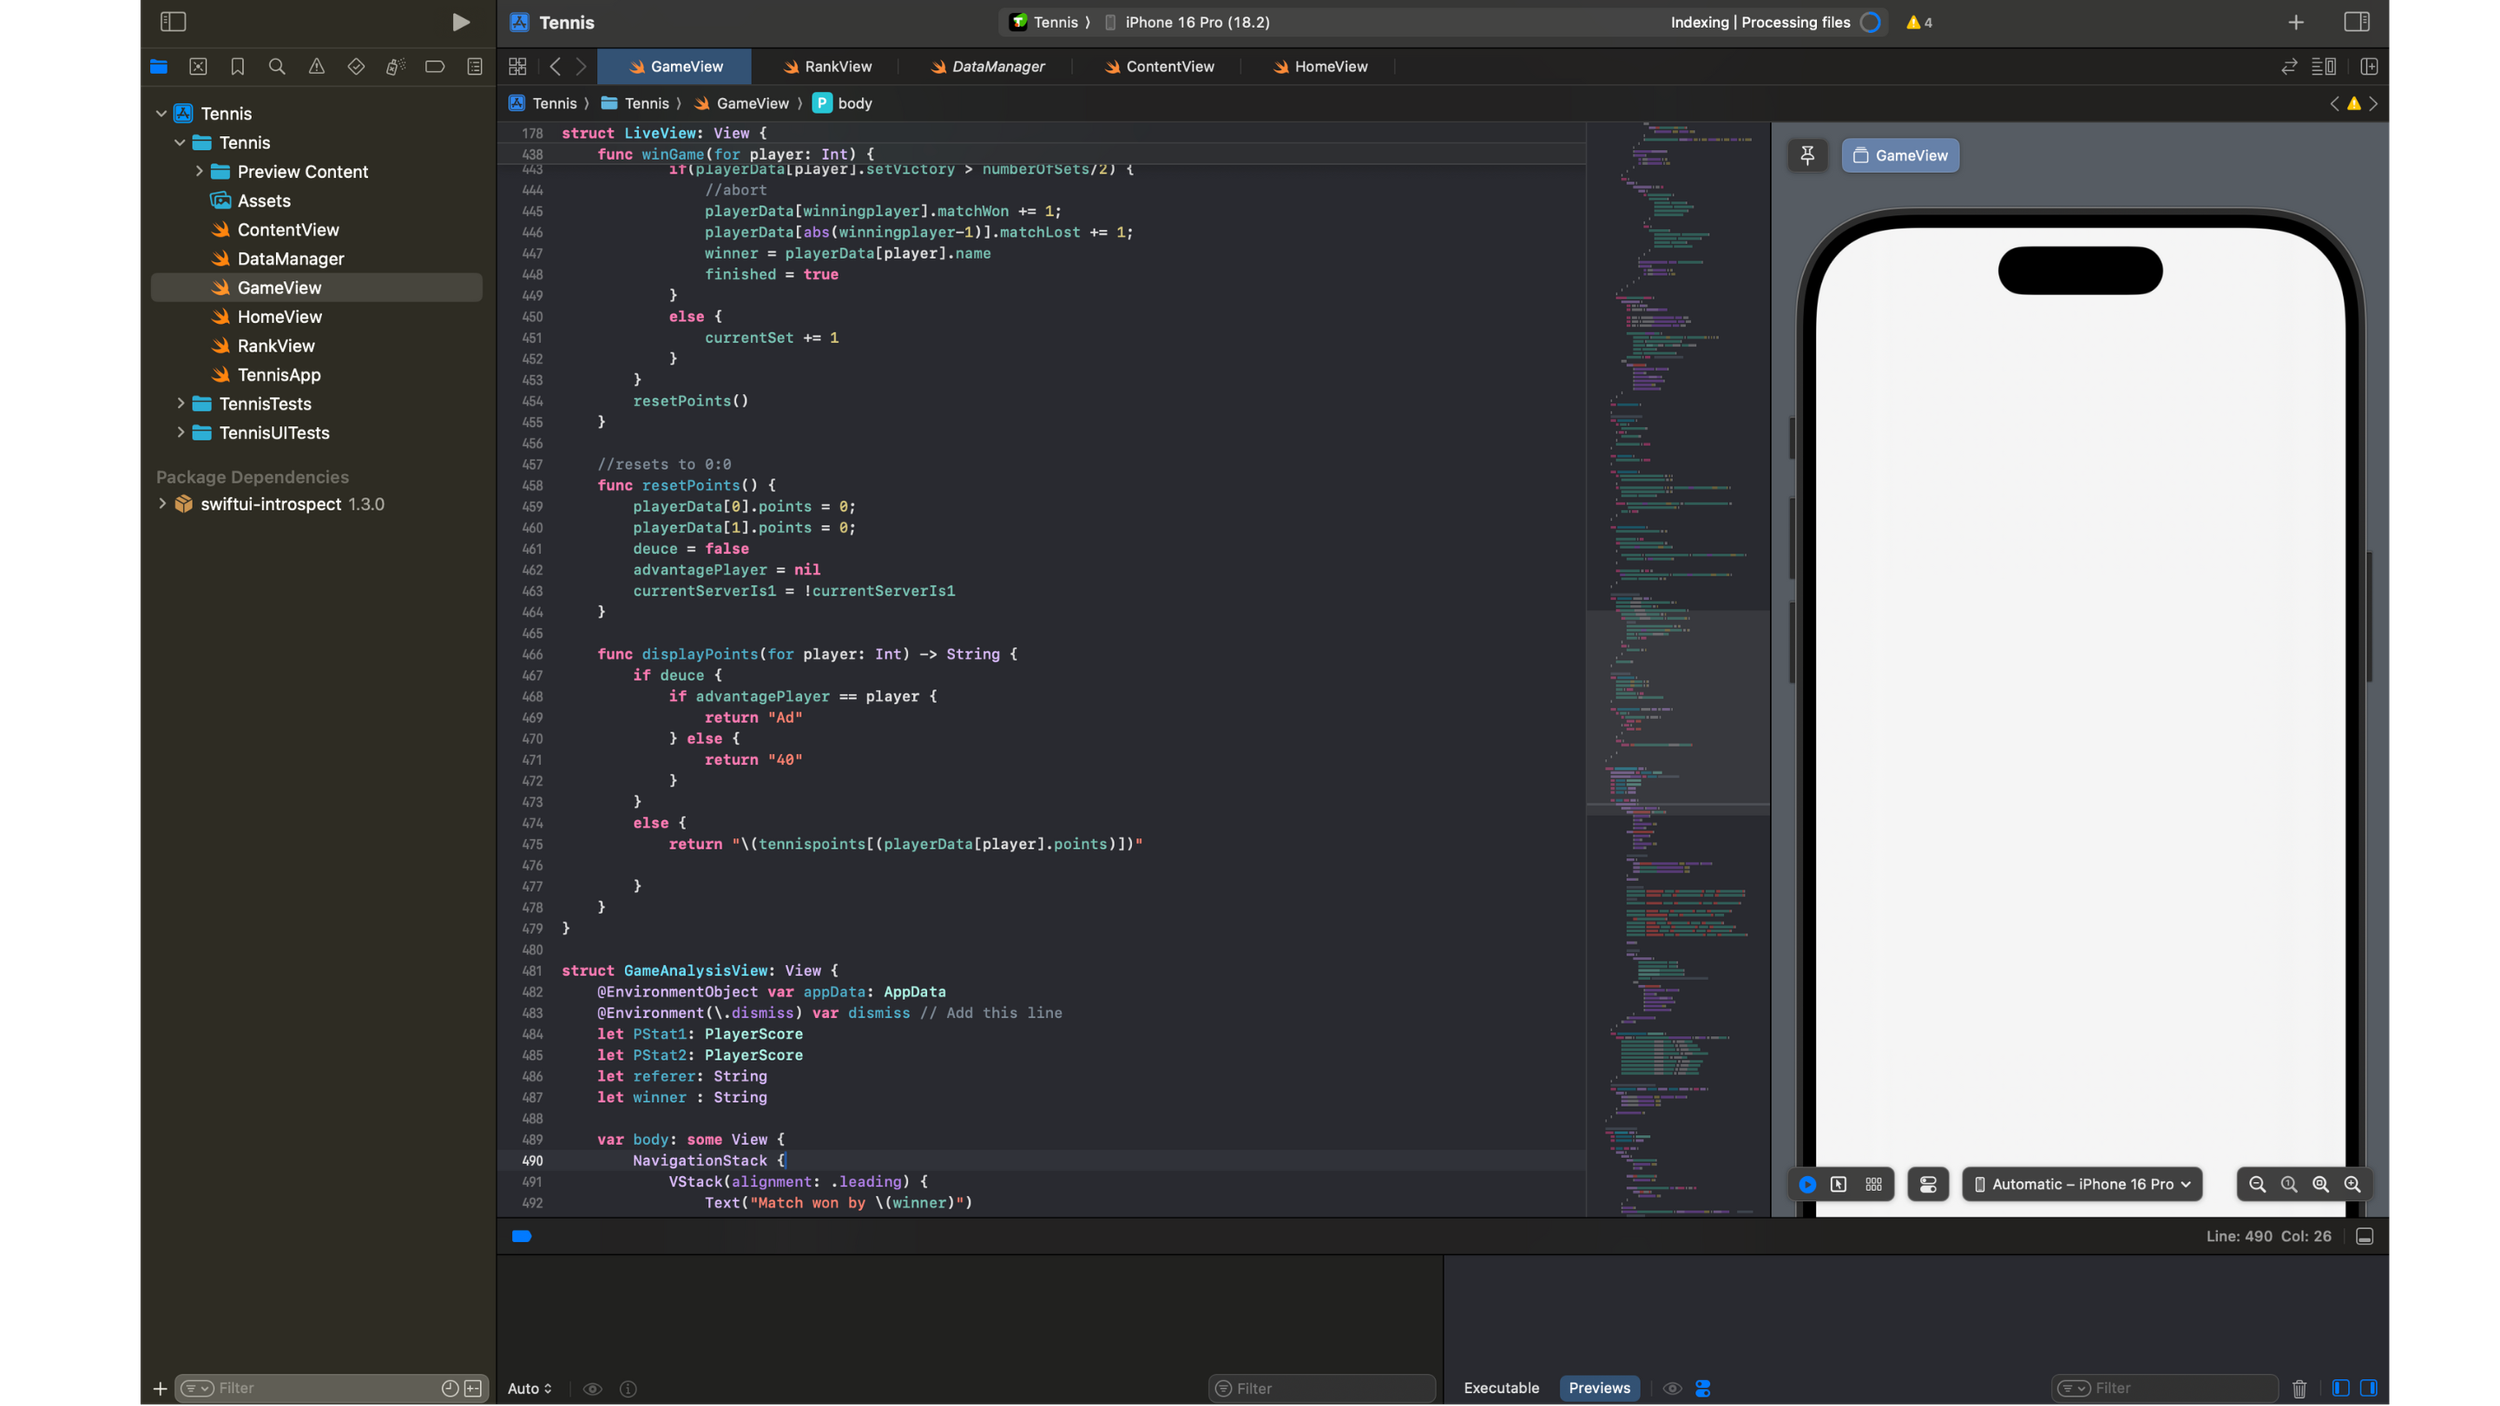Viewport: 2500px width, 1406px height.
Task: Toggle the left navigator sidebar
Action: pyautogui.click(x=173, y=22)
